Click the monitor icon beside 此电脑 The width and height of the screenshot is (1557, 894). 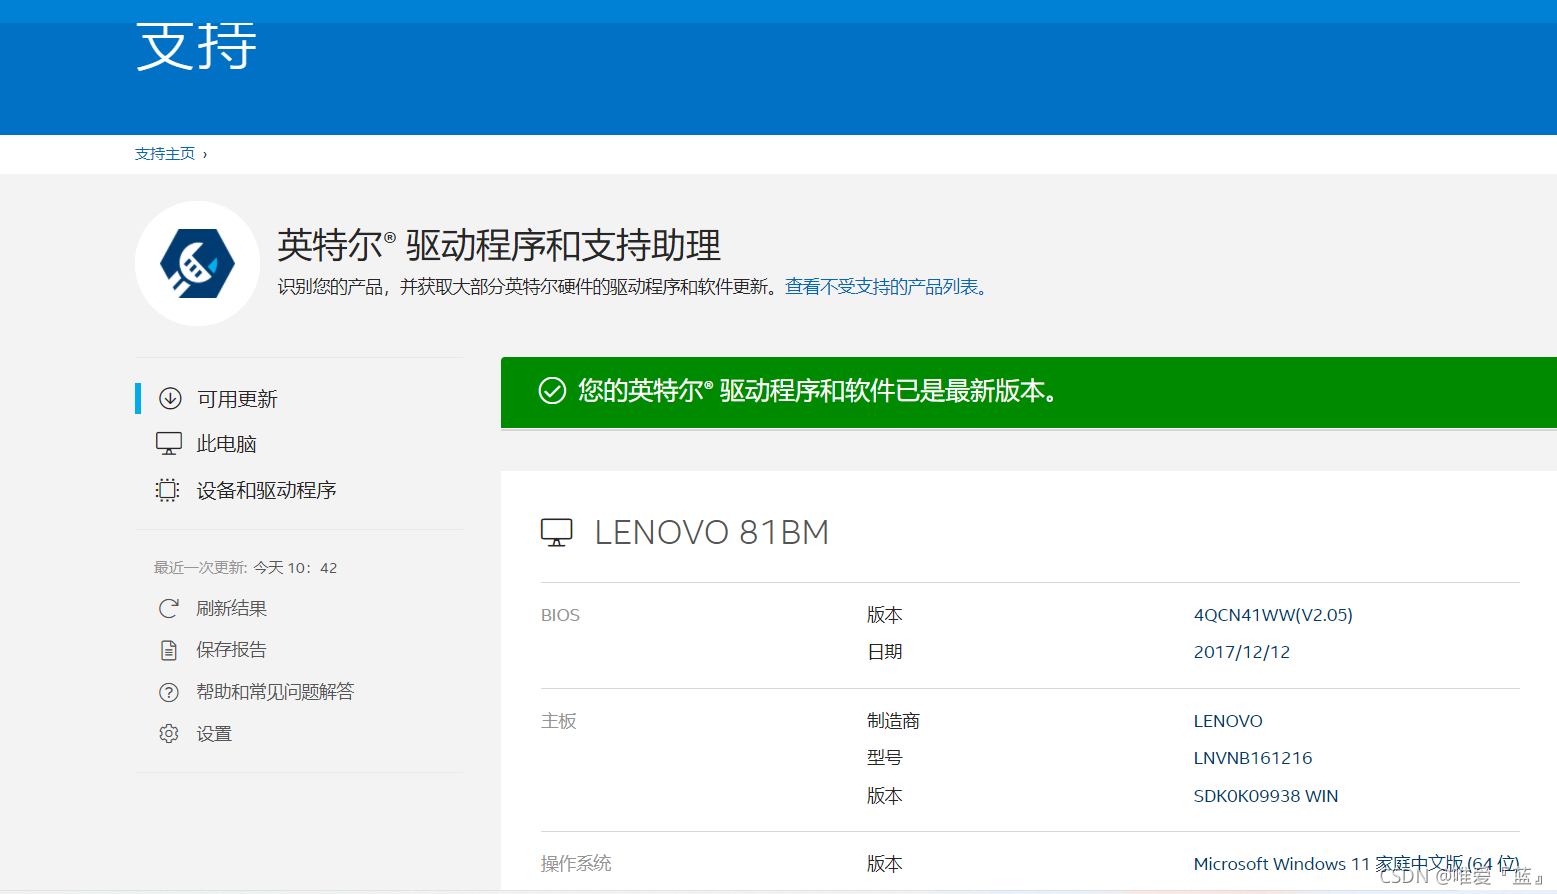pos(169,444)
